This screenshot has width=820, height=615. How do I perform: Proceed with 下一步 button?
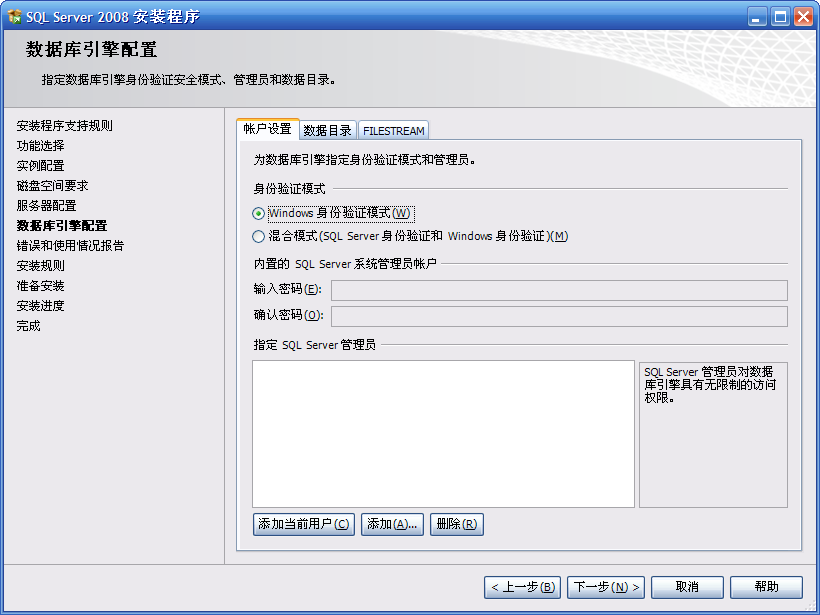click(605, 587)
